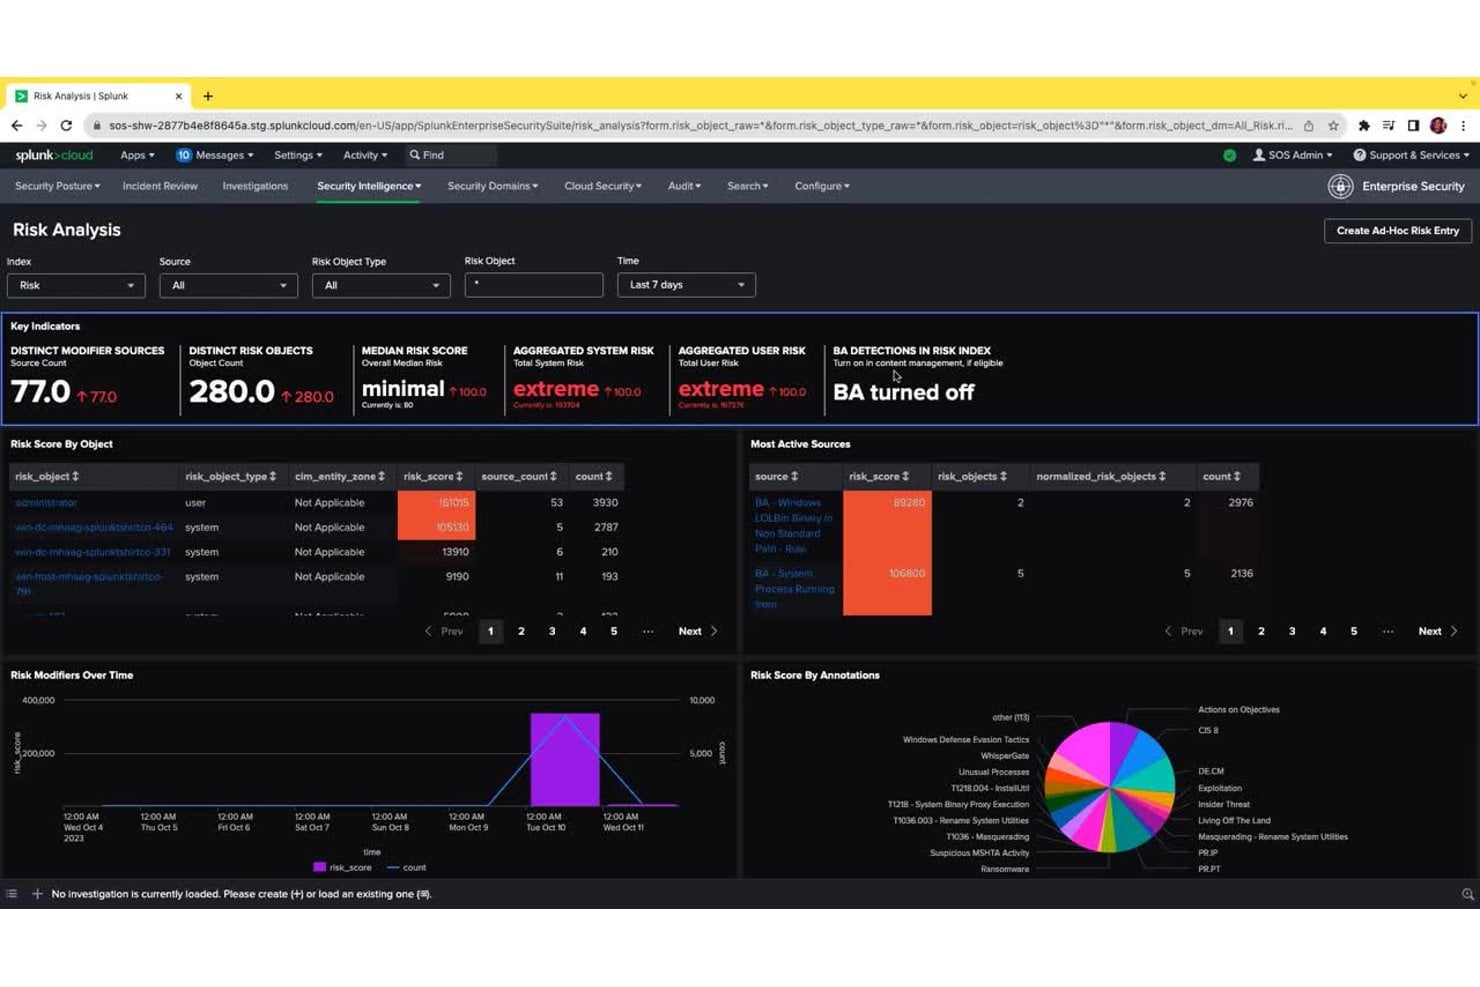The width and height of the screenshot is (1480, 987).
Task: Expand the Risk Object Type dropdown
Action: click(x=381, y=285)
